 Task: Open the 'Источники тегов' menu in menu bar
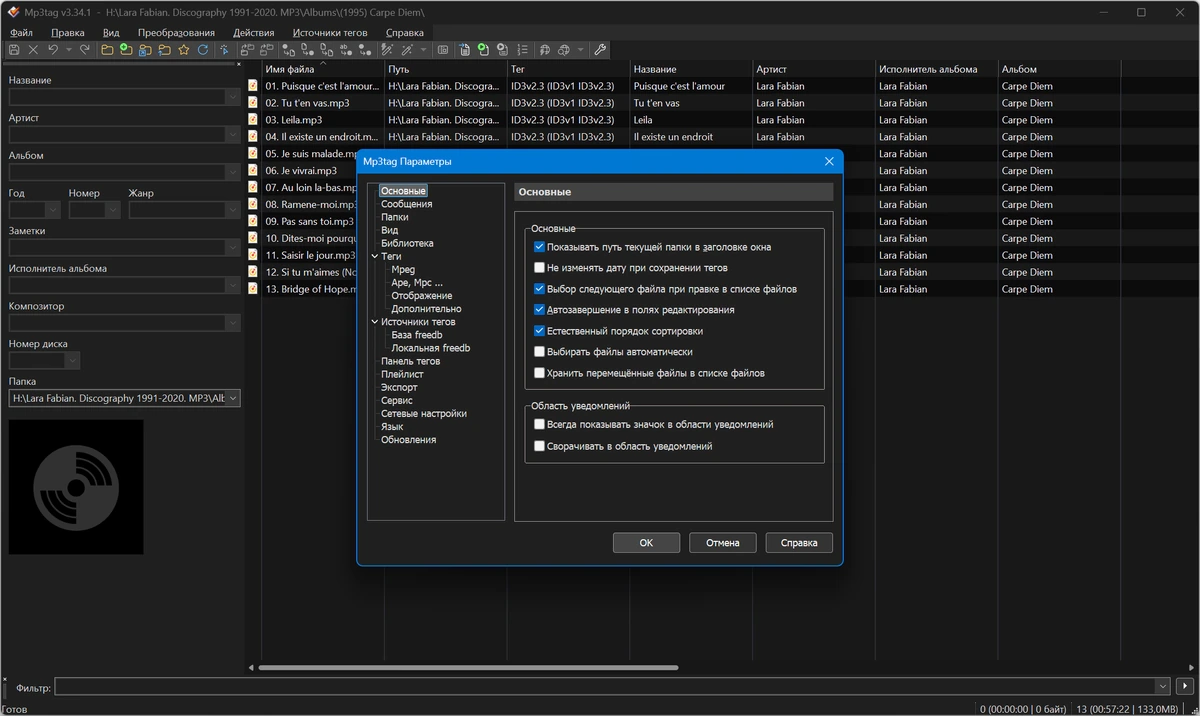click(330, 32)
